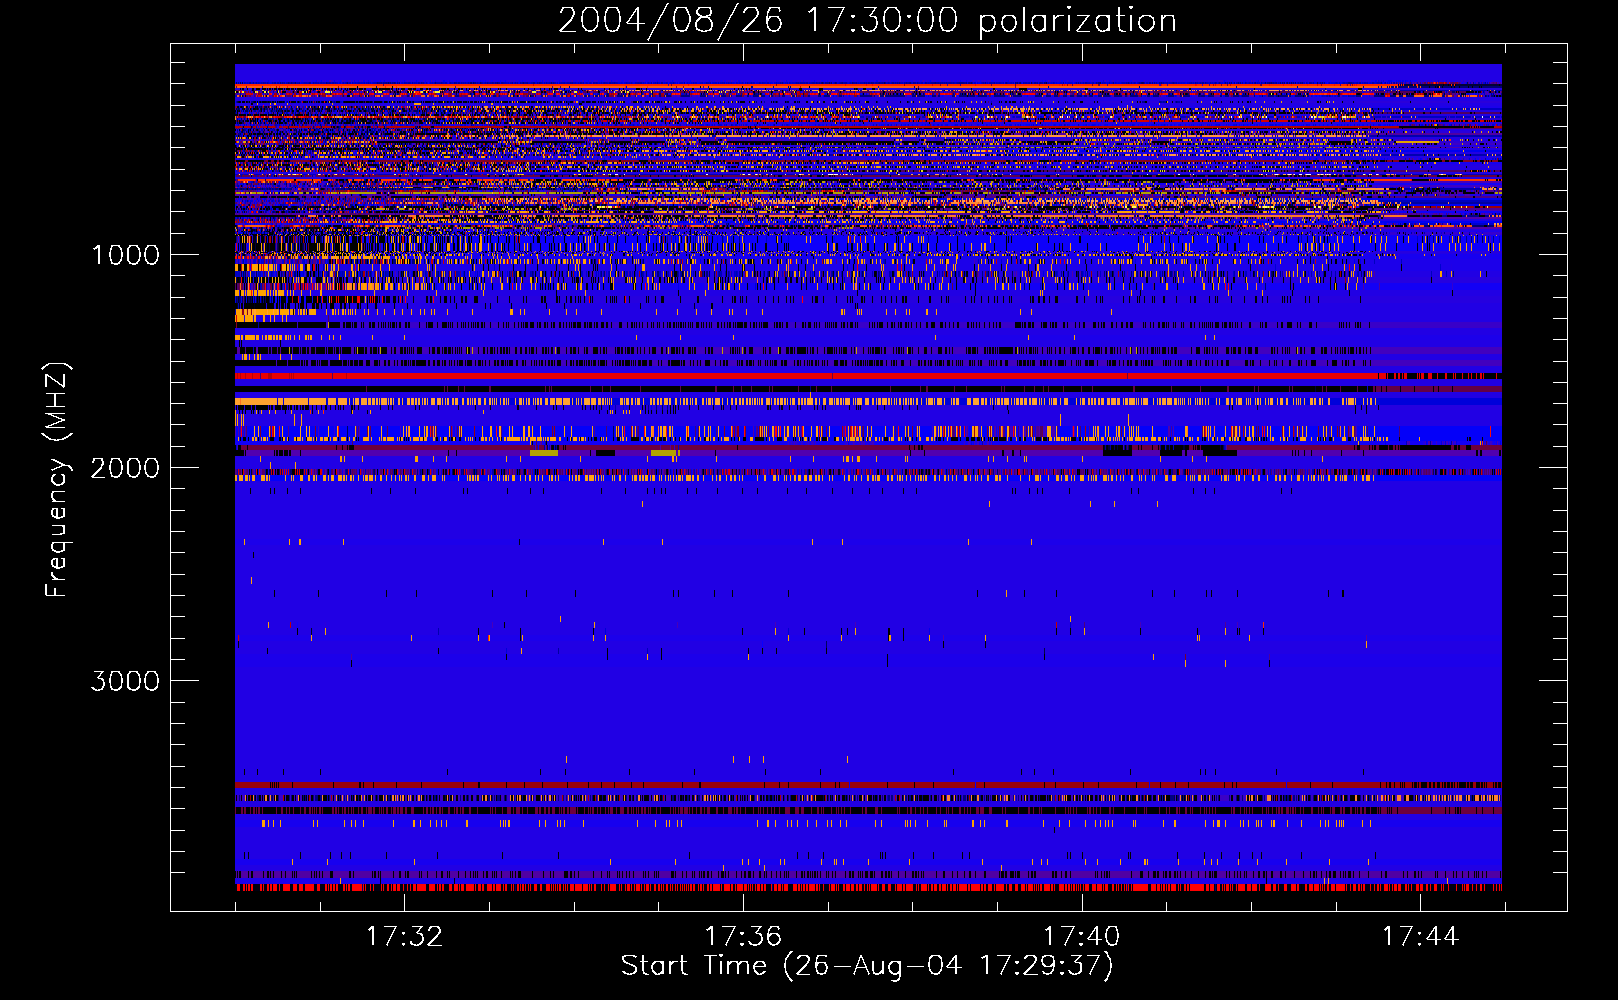Click the 1000 frequency tick label
The height and width of the screenshot is (1000, 1618).
pos(125,255)
